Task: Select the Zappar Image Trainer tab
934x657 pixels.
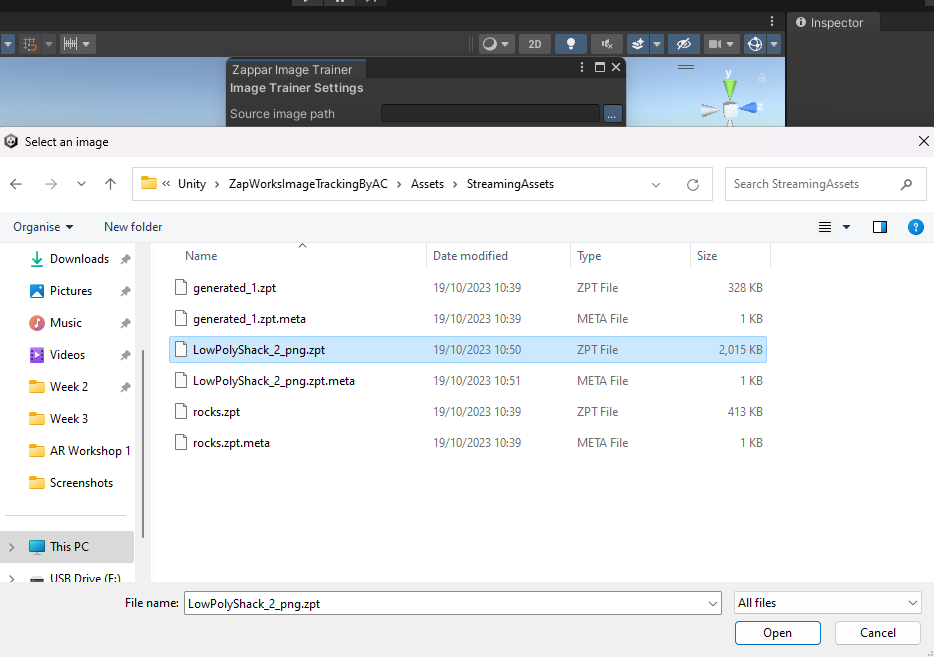Action: (x=292, y=70)
